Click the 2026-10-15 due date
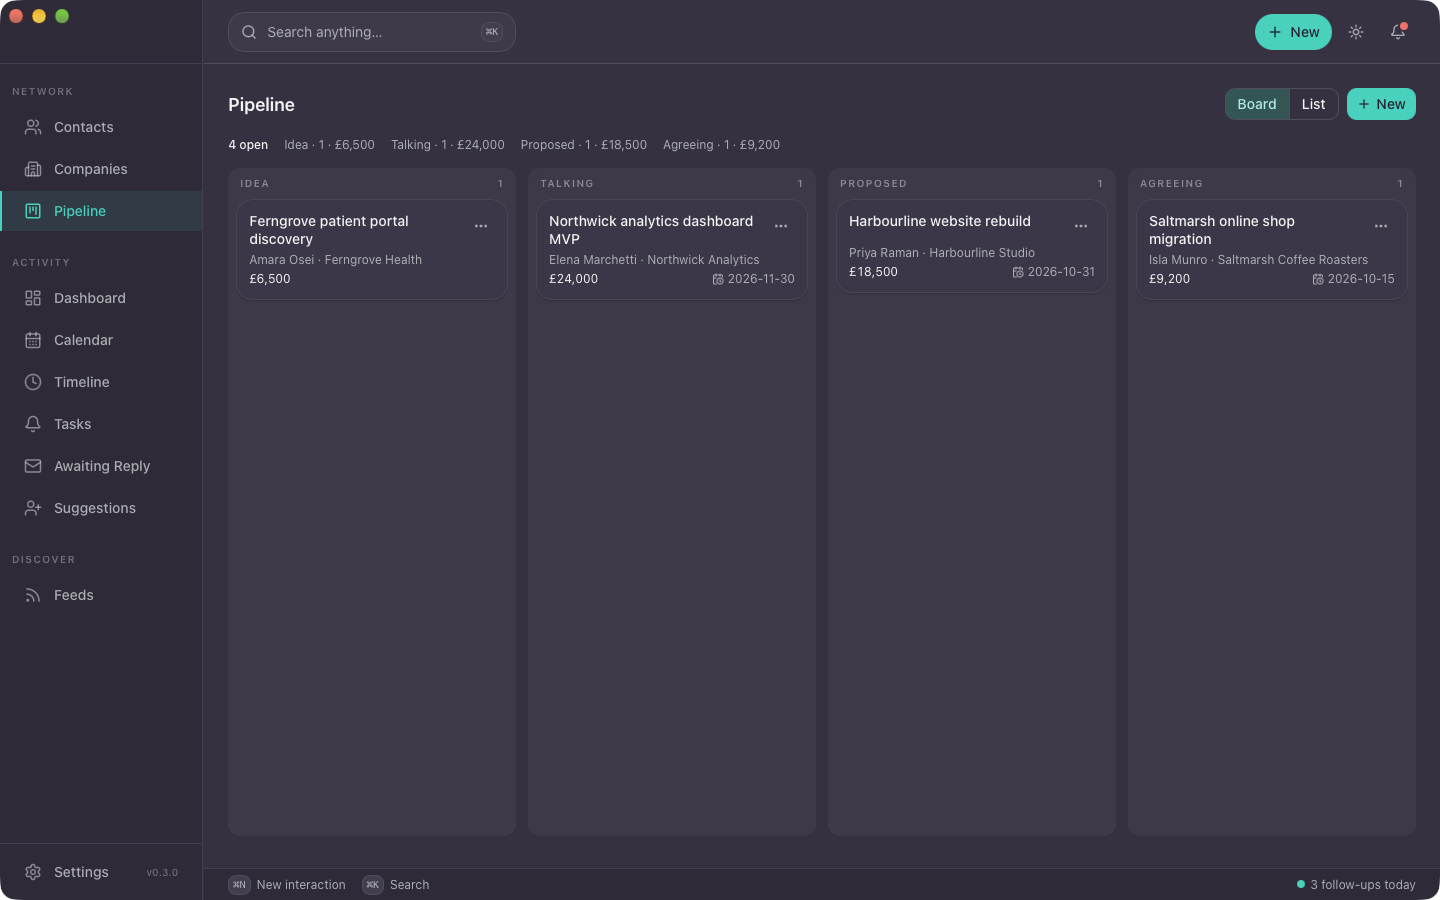 point(1353,279)
